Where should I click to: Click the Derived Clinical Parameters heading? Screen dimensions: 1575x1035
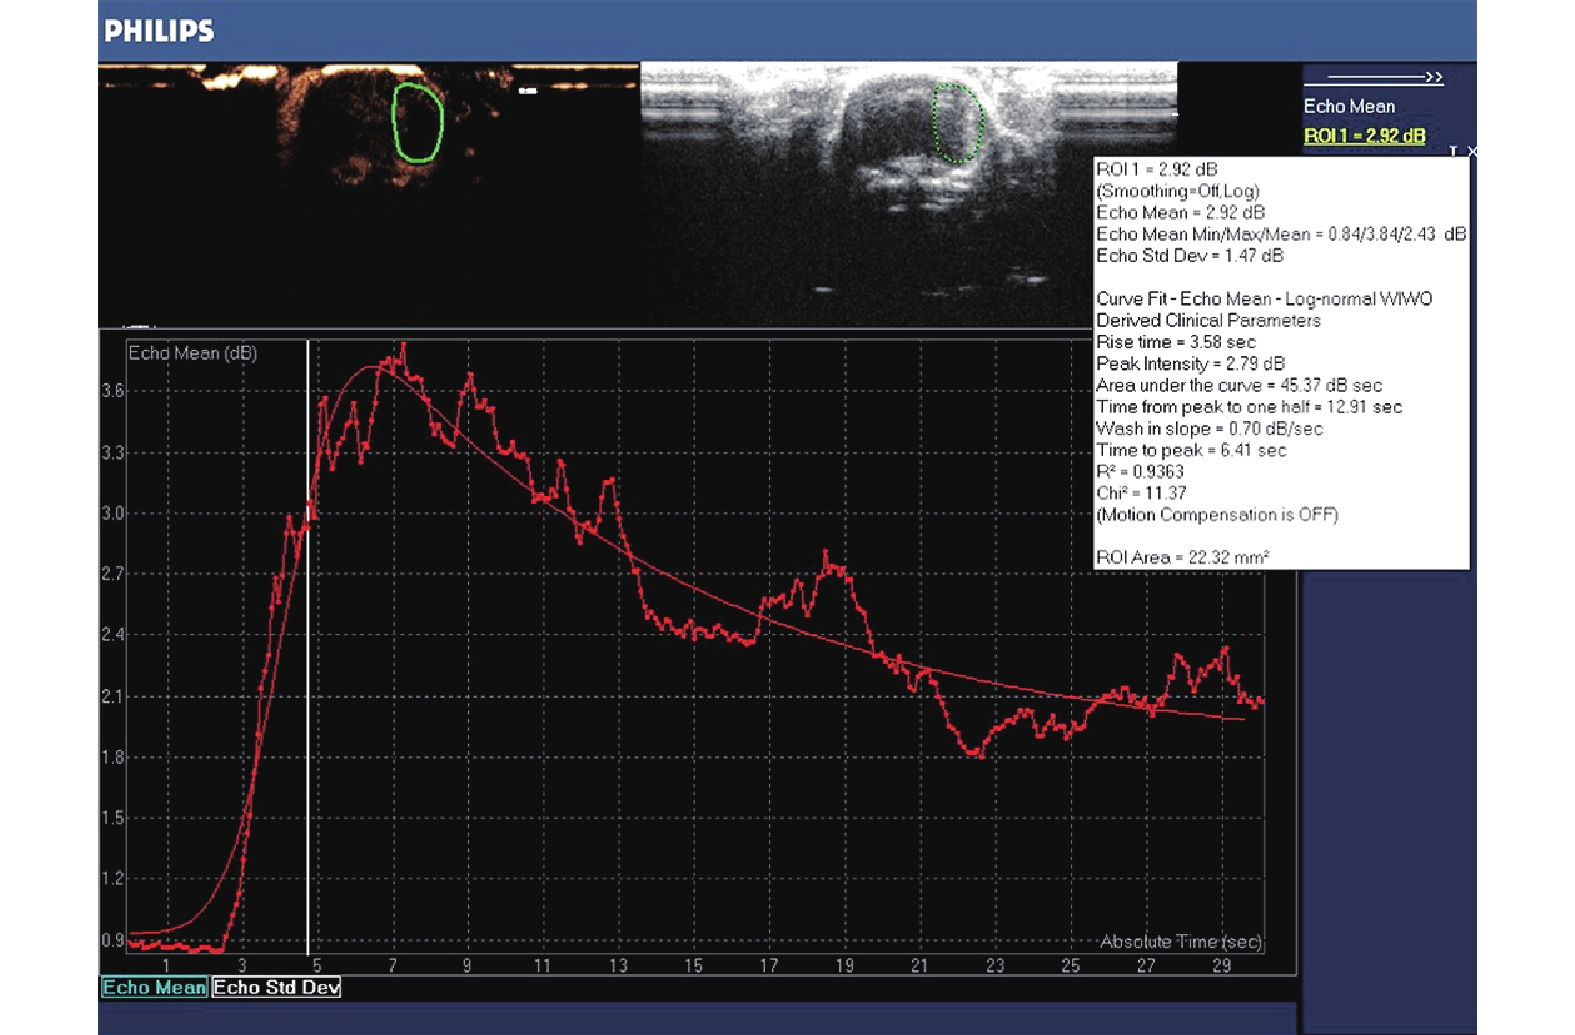1208,320
